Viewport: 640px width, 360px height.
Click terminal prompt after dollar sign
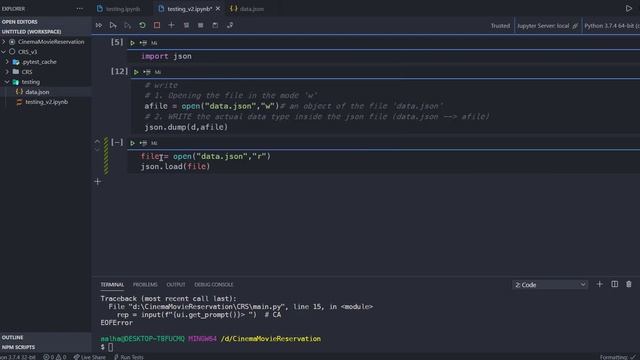(111, 347)
